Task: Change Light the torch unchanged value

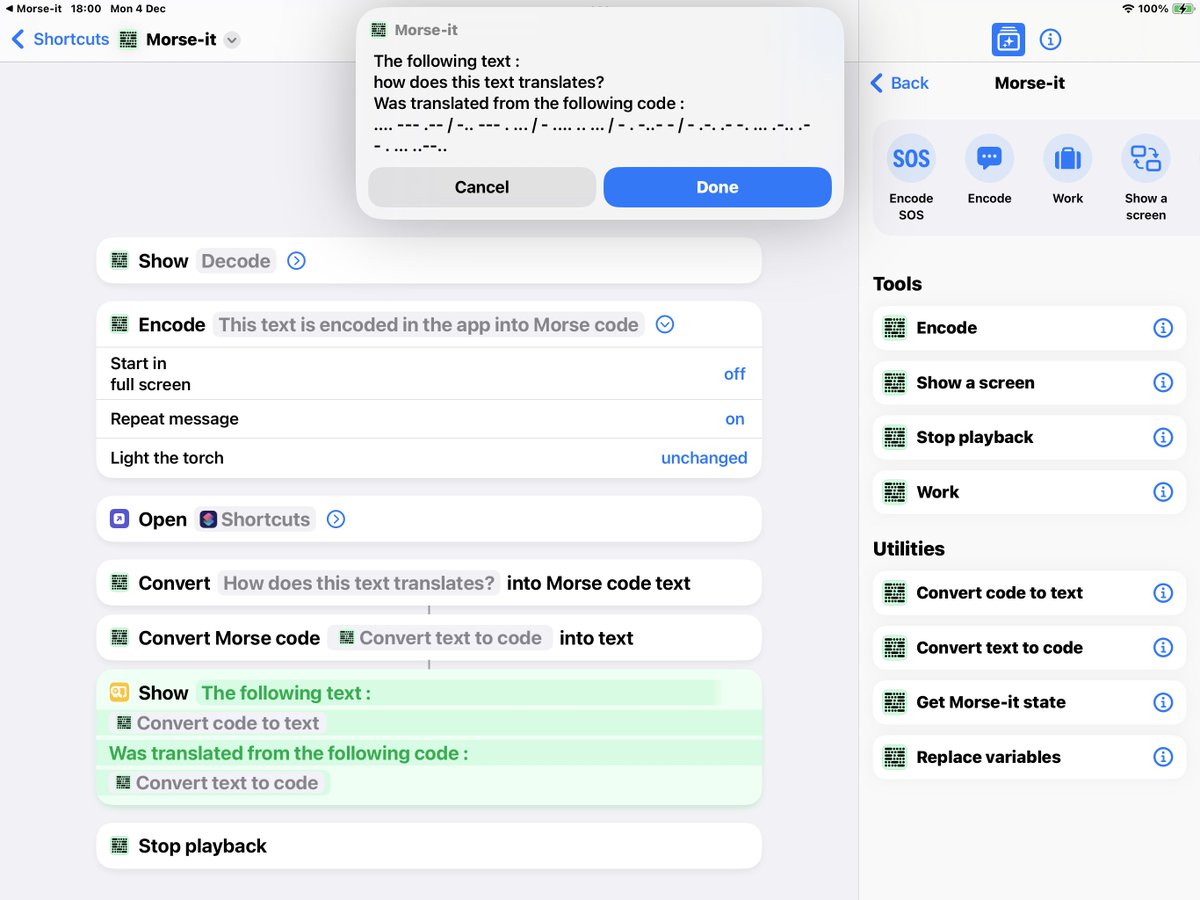Action: [x=704, y=458]
